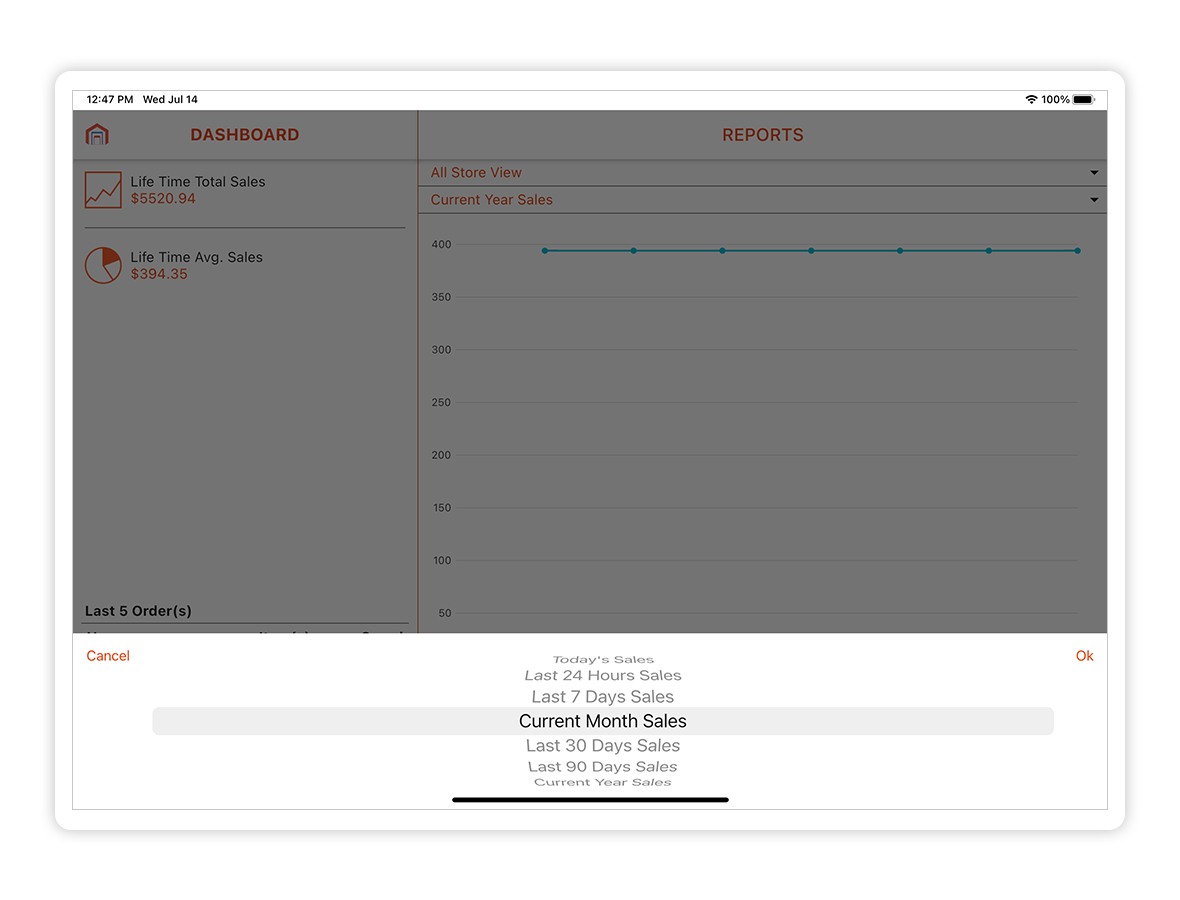The width and height of the screenshot is (1180, 900).
Task: Click the Life Time Avg. Sales label
Action: (x=196, y=257)
